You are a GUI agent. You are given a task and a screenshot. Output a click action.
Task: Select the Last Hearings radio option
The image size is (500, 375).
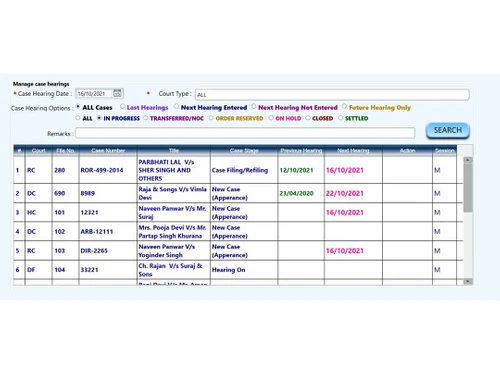point(122,106)
